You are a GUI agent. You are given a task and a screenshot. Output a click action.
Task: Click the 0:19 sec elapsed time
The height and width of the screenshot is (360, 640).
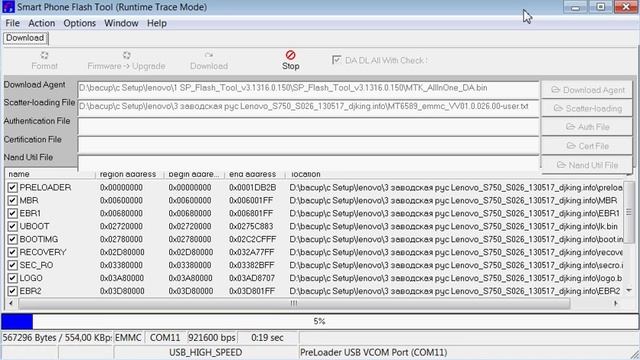coord(267,338)
